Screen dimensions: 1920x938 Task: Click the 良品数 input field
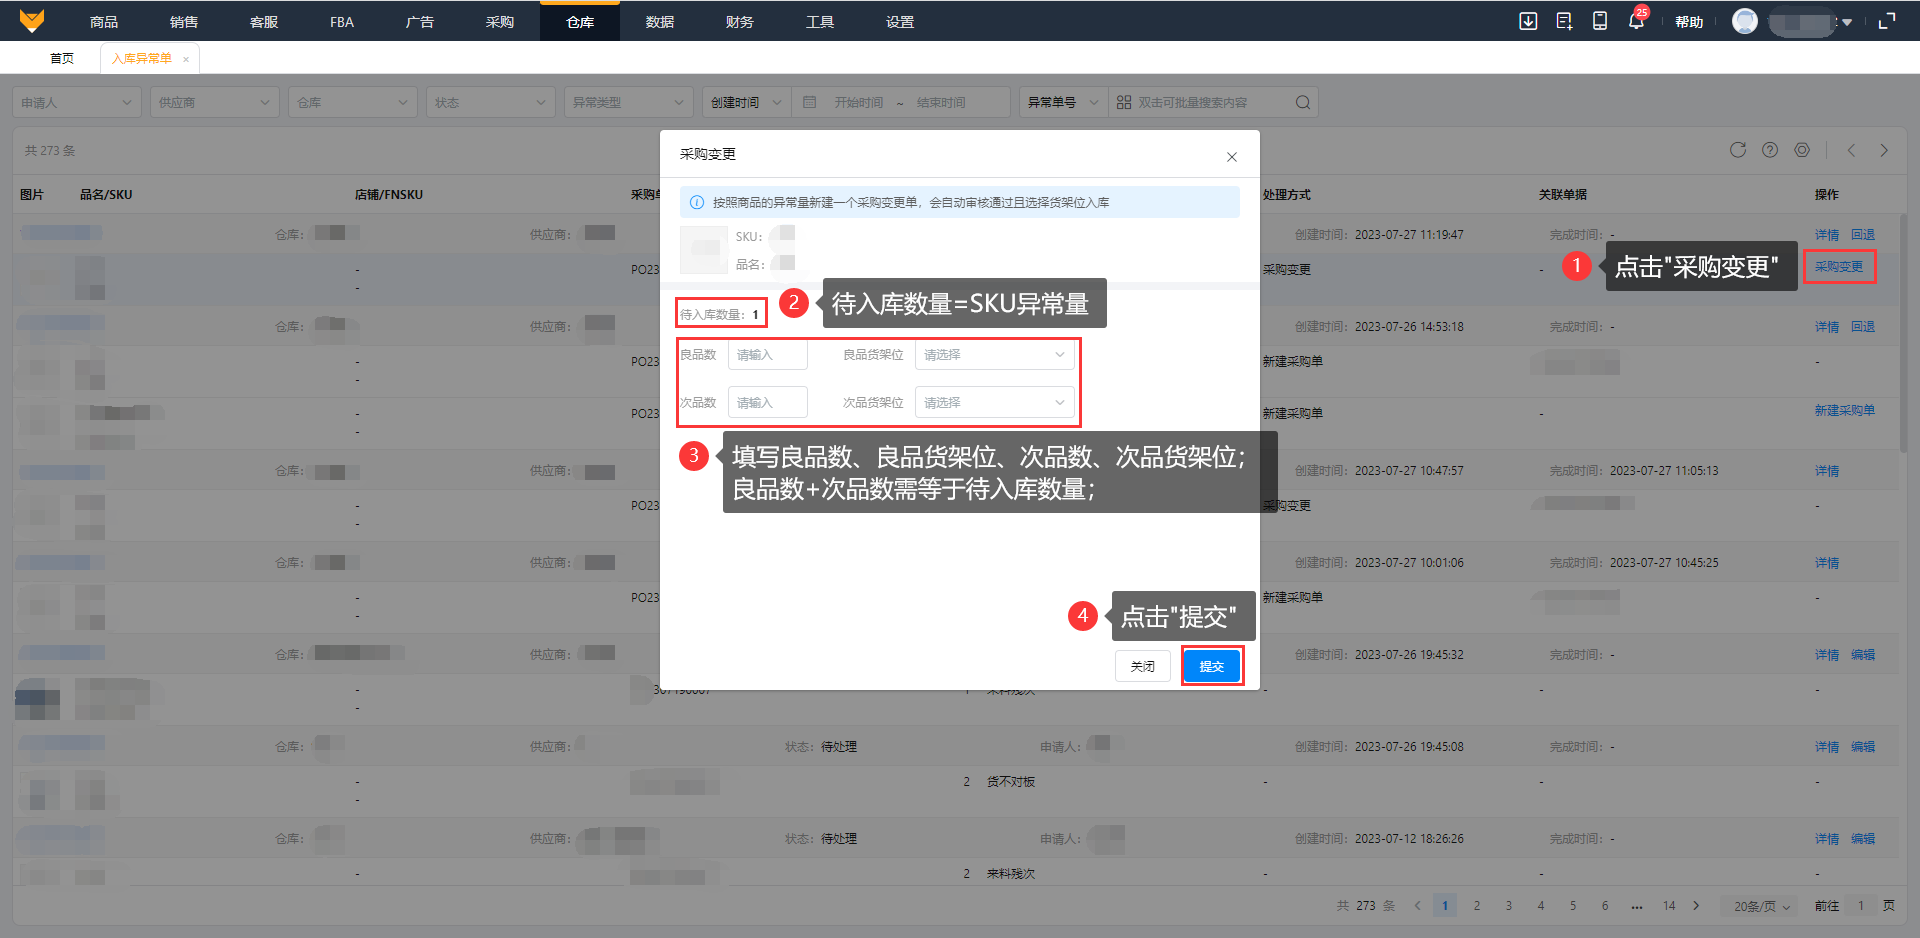pos(768,355)
